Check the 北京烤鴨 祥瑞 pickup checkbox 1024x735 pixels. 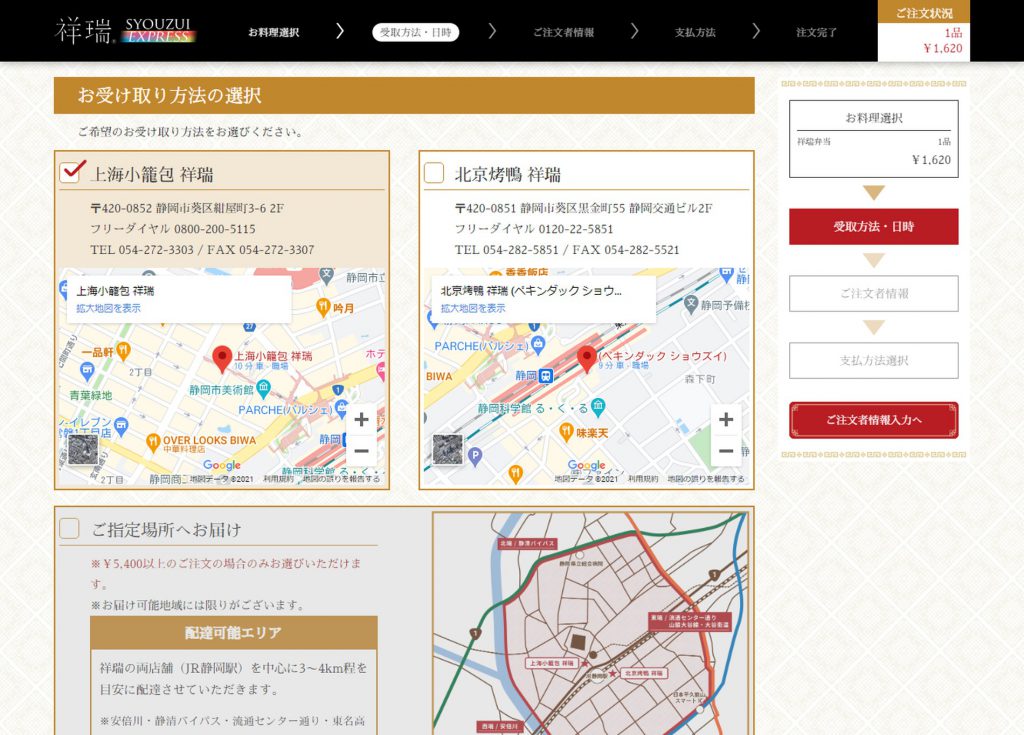434,173
